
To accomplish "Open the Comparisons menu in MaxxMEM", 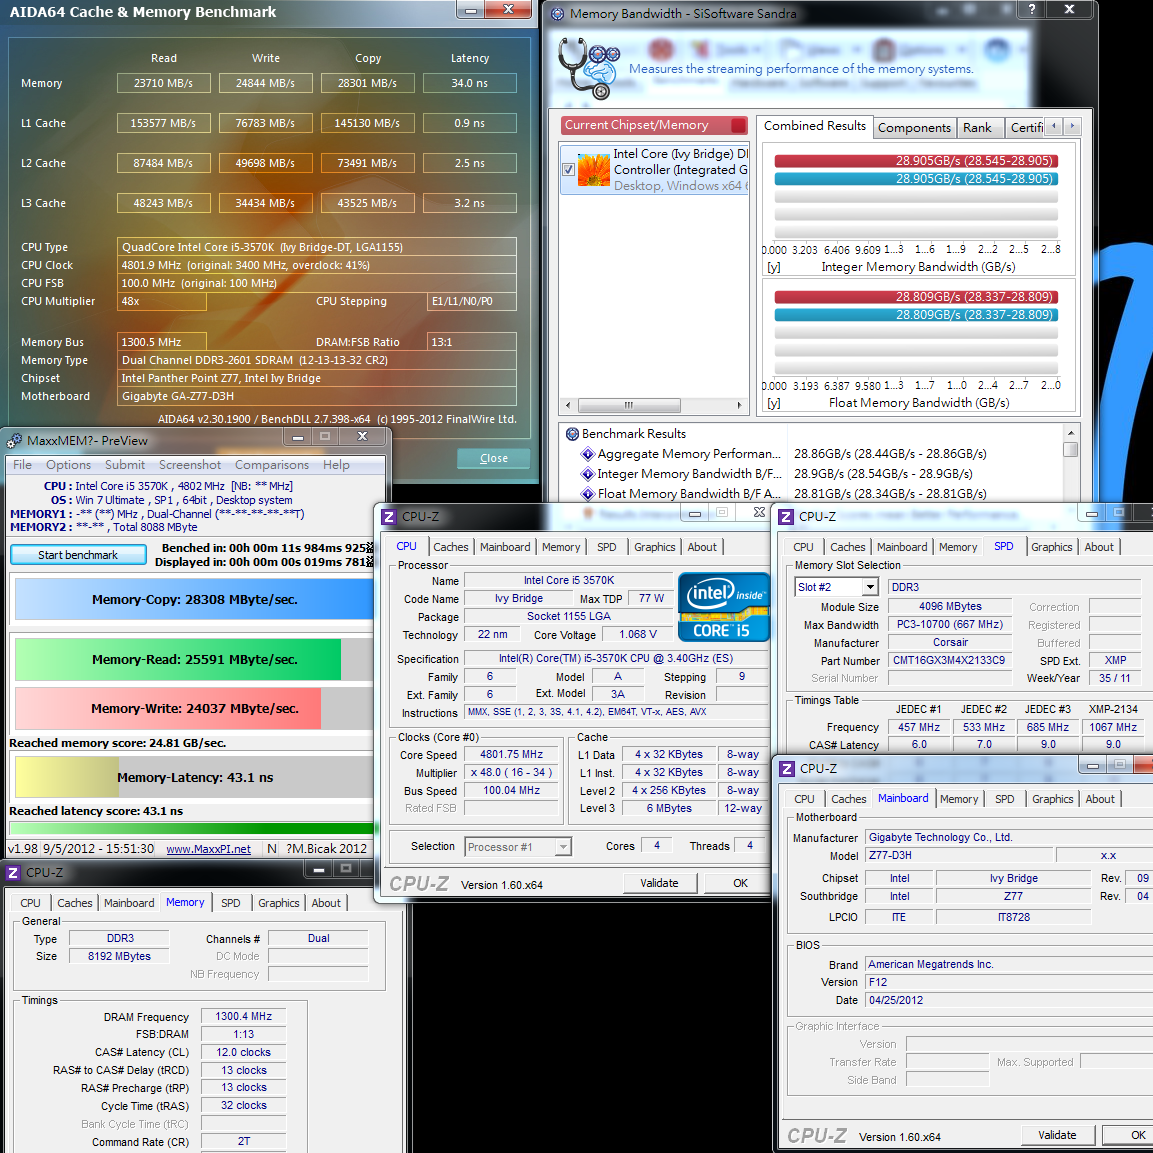I will (271, 465).
